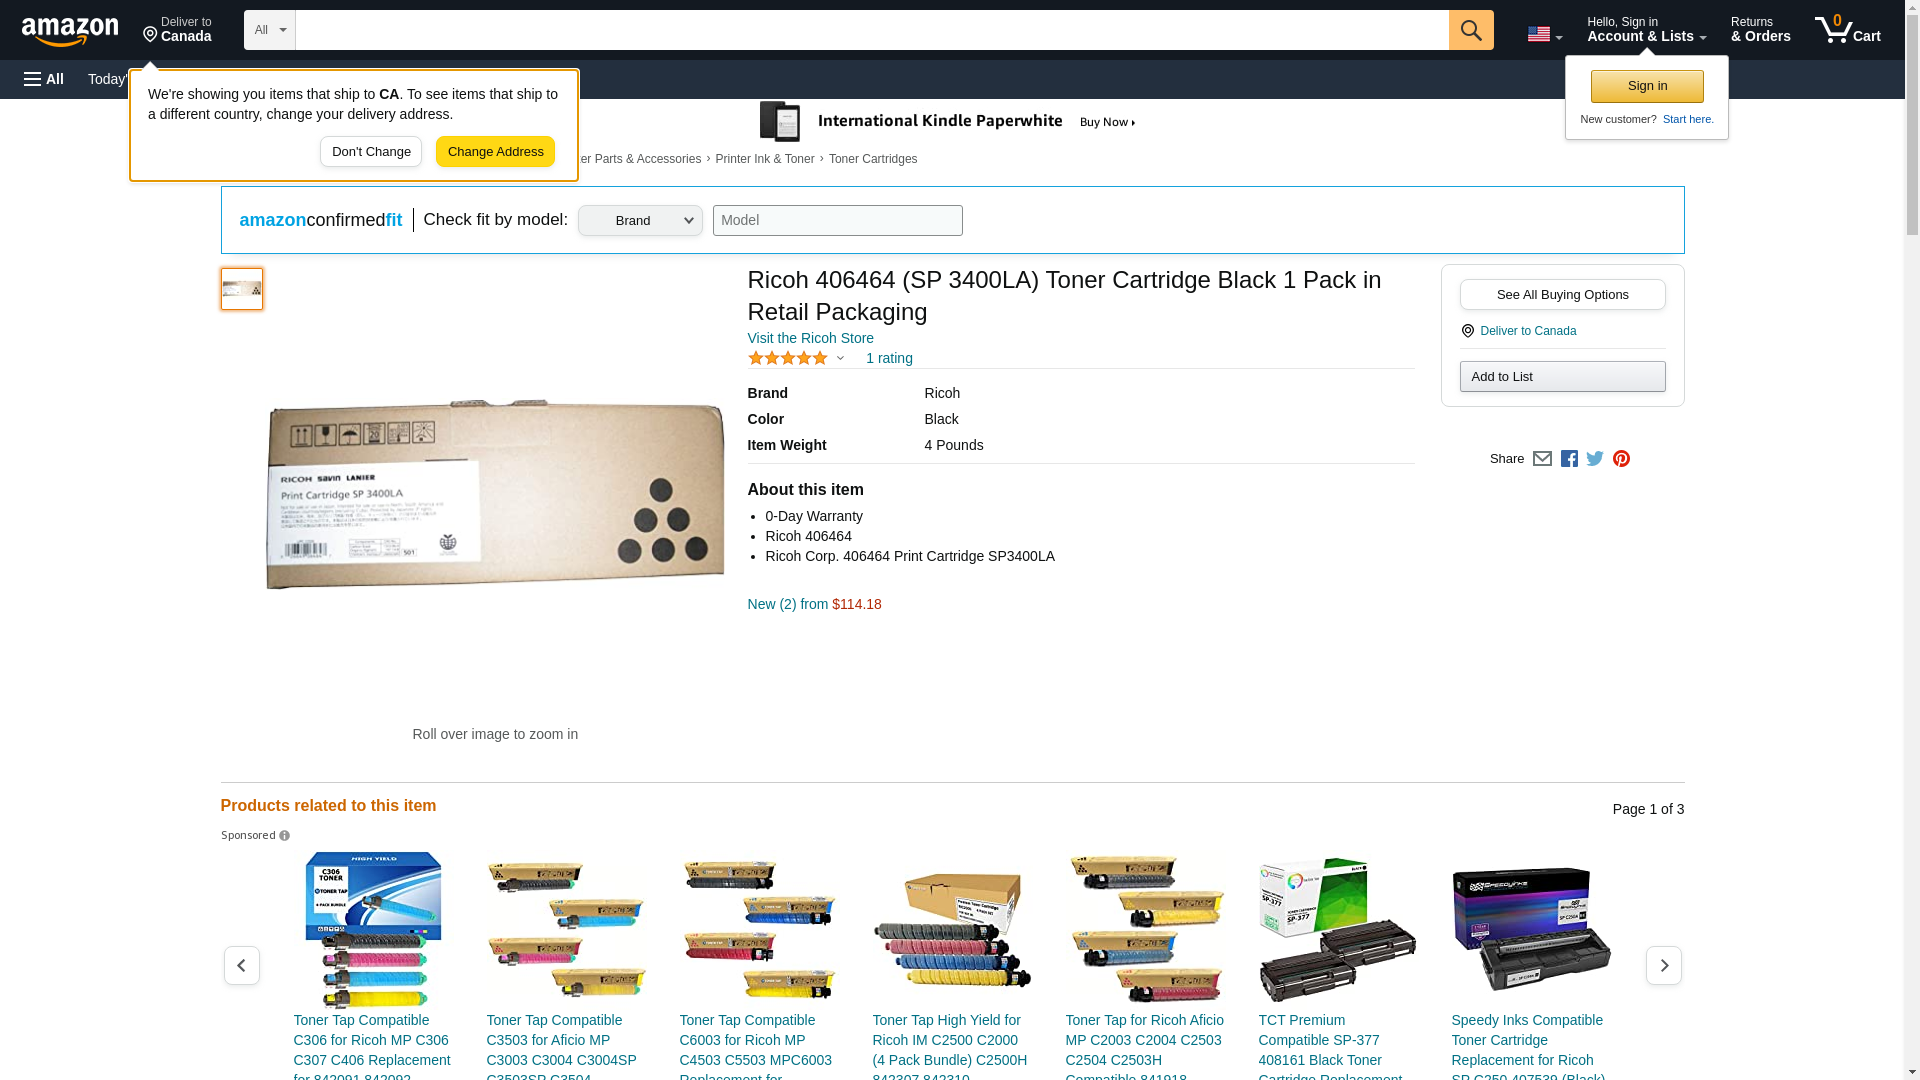Image resolution: width=1920 pixels, height=1080 pixels.
Task: Click the Amazon logo
Action: pos(70,31)
